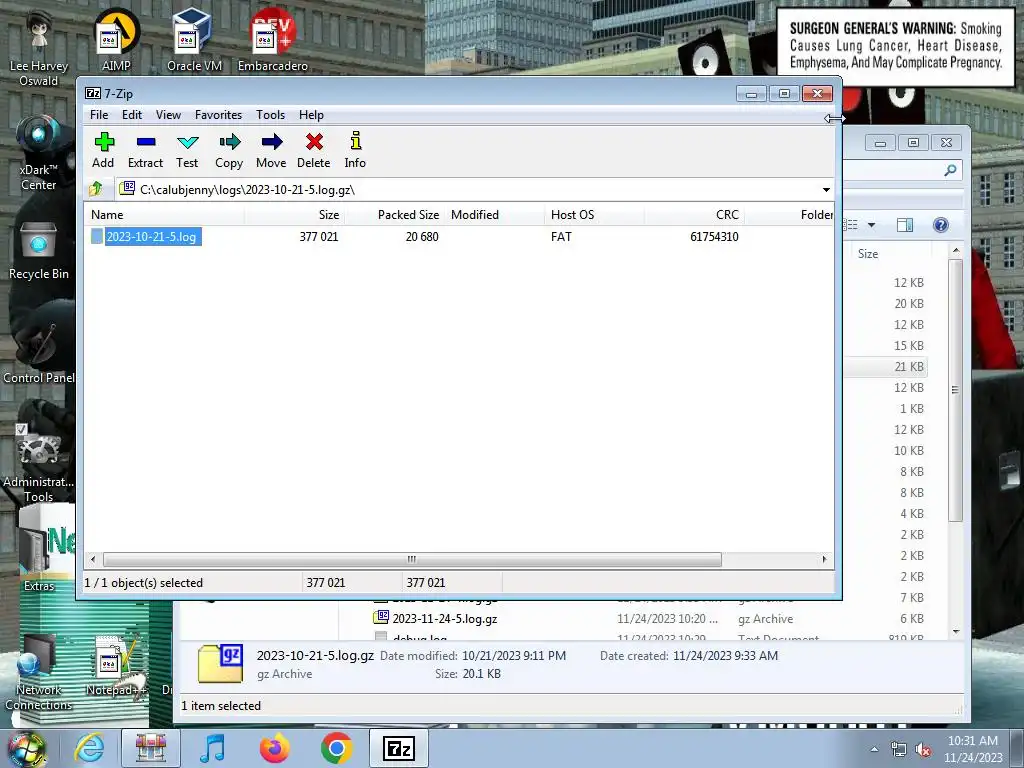Launch Firefox from the taskbar
This screenshot has height=768, width=1024.
[x=275, y=748]
